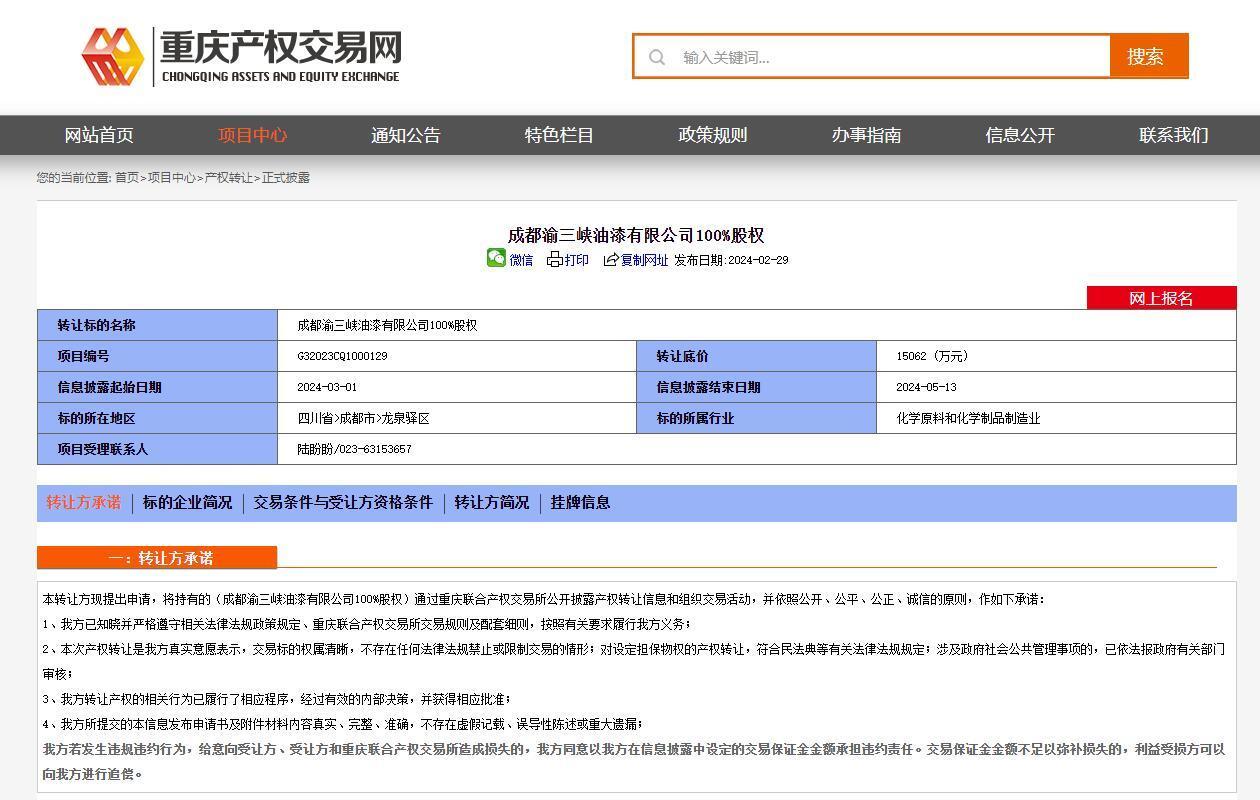The height and width of the screenshot is (800, 1260).
Task: Open 联系我们 from the navigation bar
Action: pos(1174,135)
